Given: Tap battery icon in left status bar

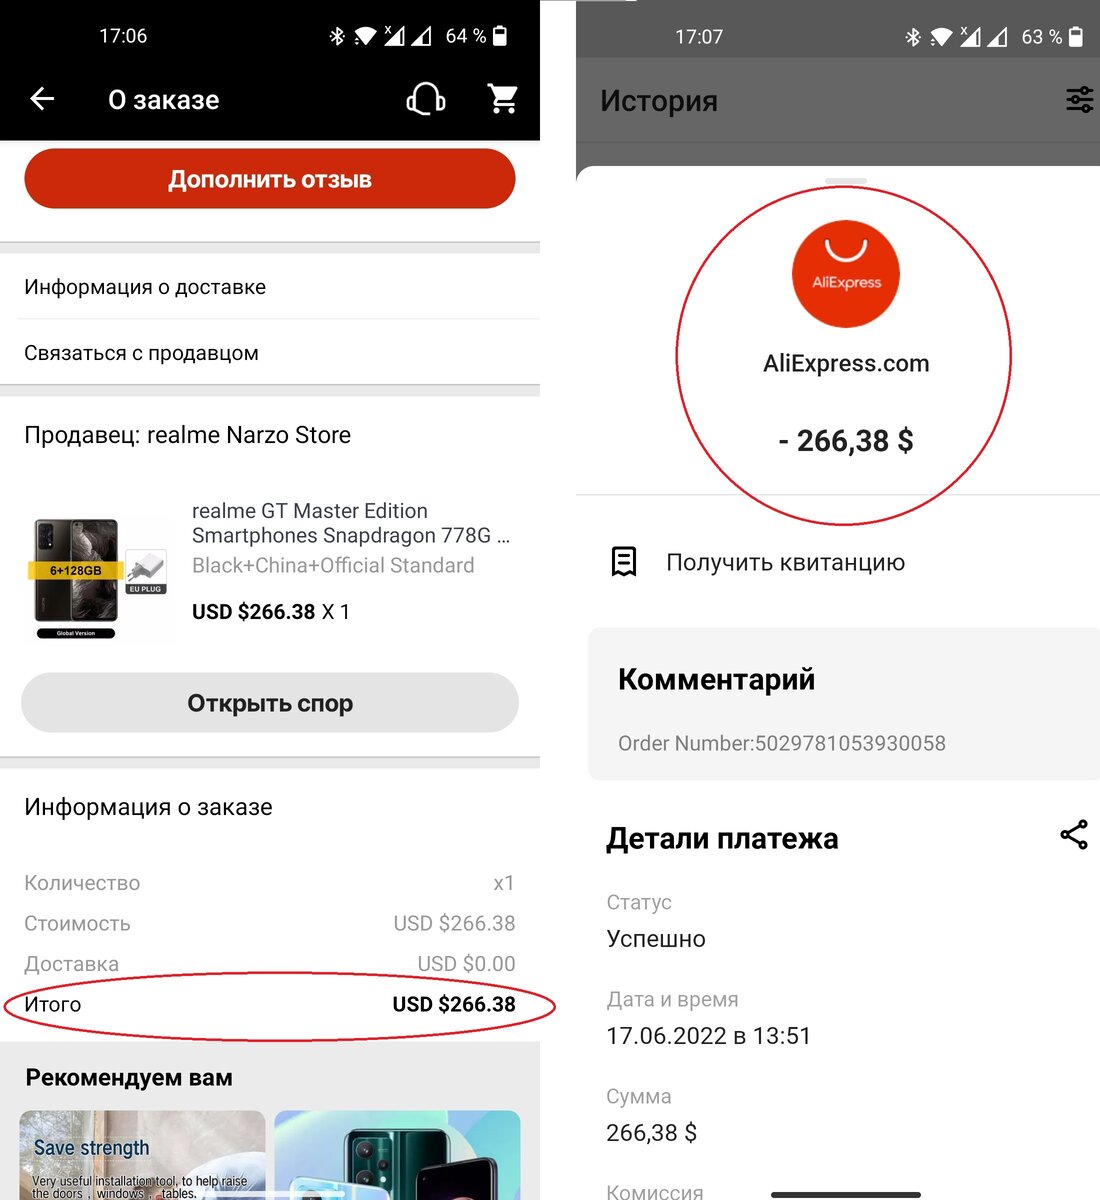Looking at the screenshot, I should (x=500, y=36).
